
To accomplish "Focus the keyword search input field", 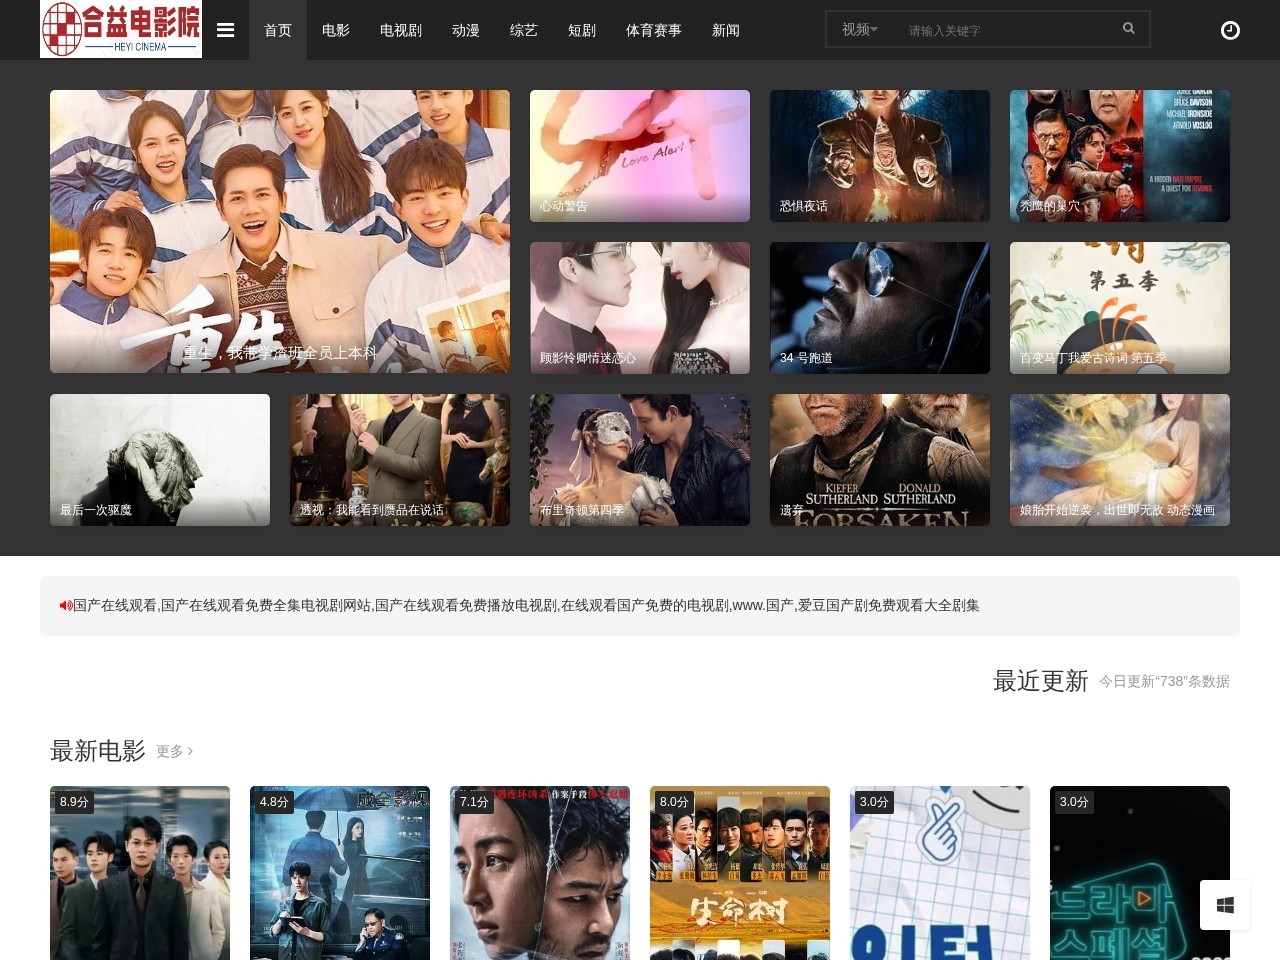I will [x=1005, y=30].
